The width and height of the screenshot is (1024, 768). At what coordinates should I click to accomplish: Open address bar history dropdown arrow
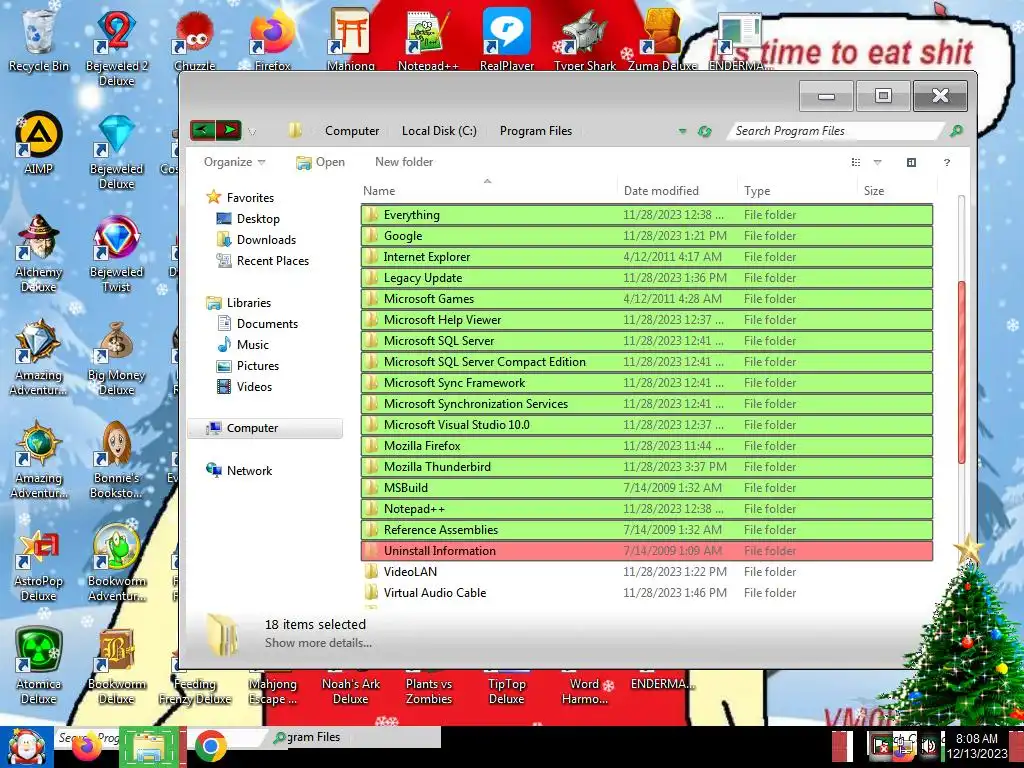pyautogui.click(x=682, y=131)
